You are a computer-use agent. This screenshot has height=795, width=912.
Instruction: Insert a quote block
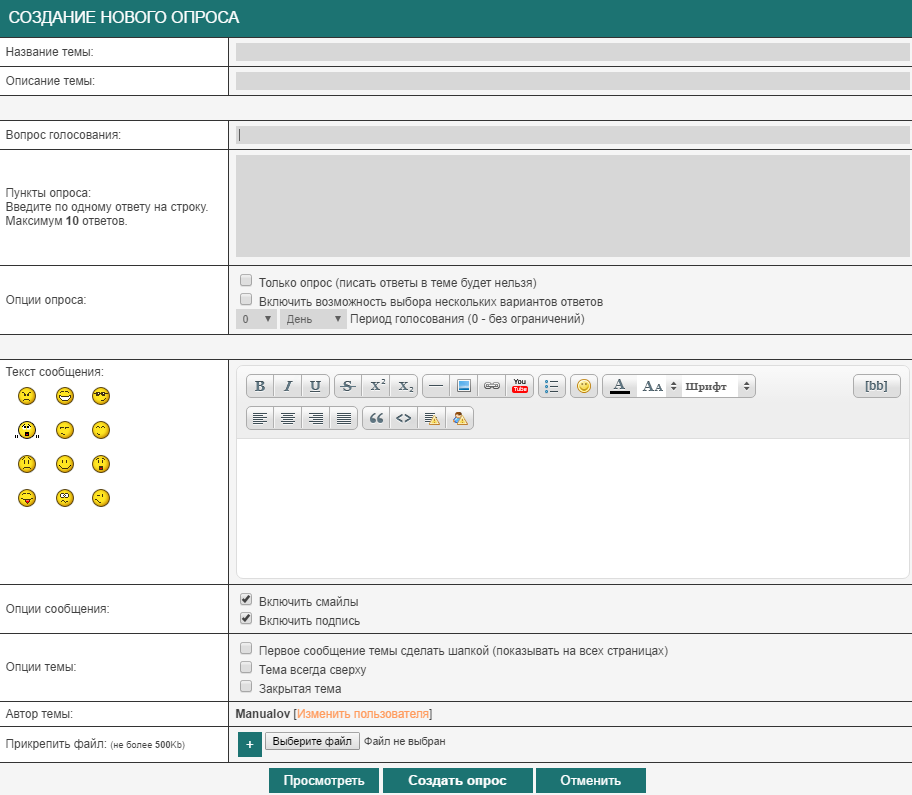(x=376, y=419)
